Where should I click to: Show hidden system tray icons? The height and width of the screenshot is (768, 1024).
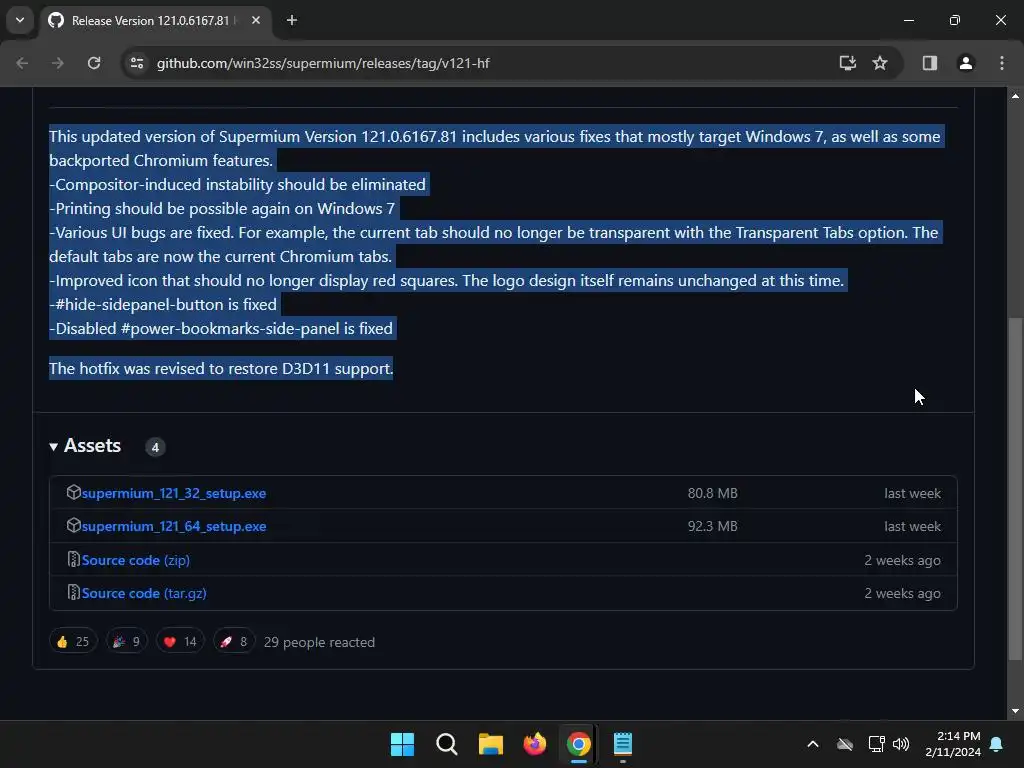point(813,744)
